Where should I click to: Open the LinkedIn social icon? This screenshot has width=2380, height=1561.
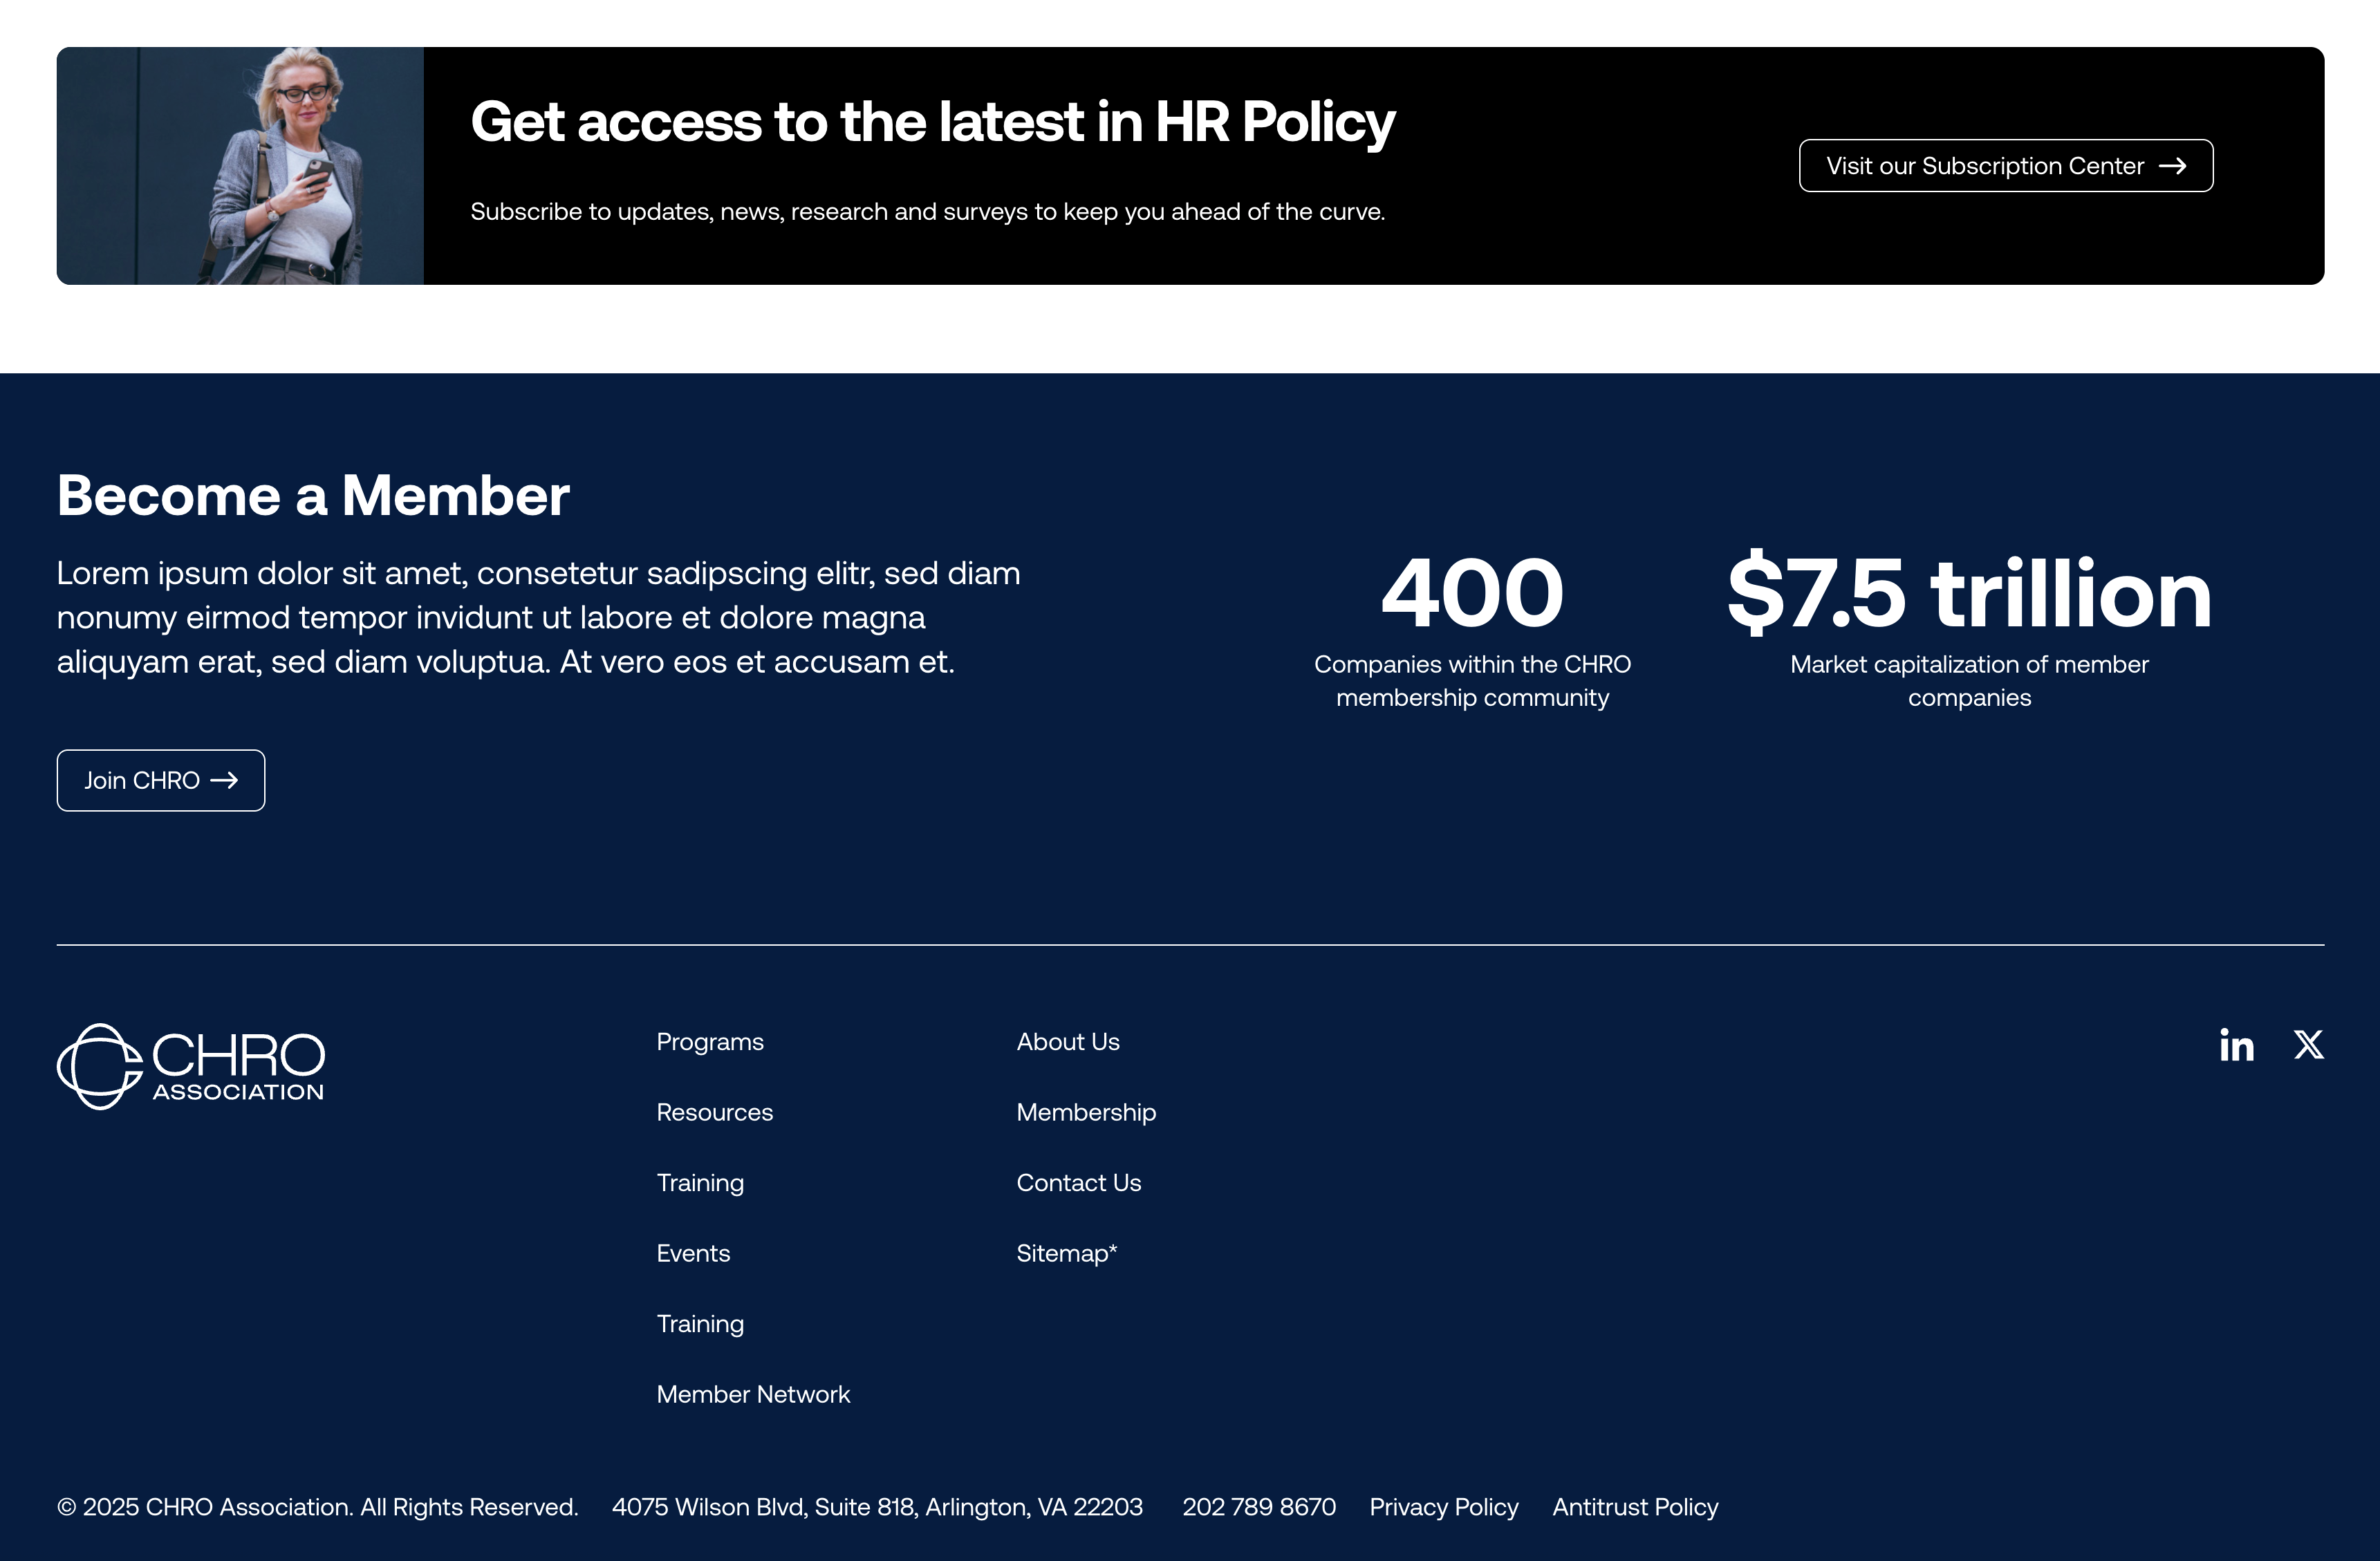click(2236, 1045)
